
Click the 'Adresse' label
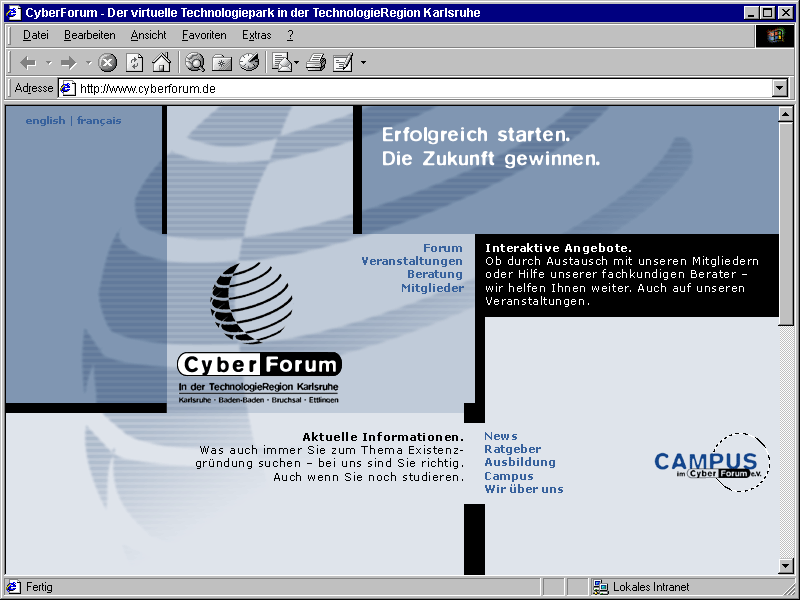coord(34,88)
